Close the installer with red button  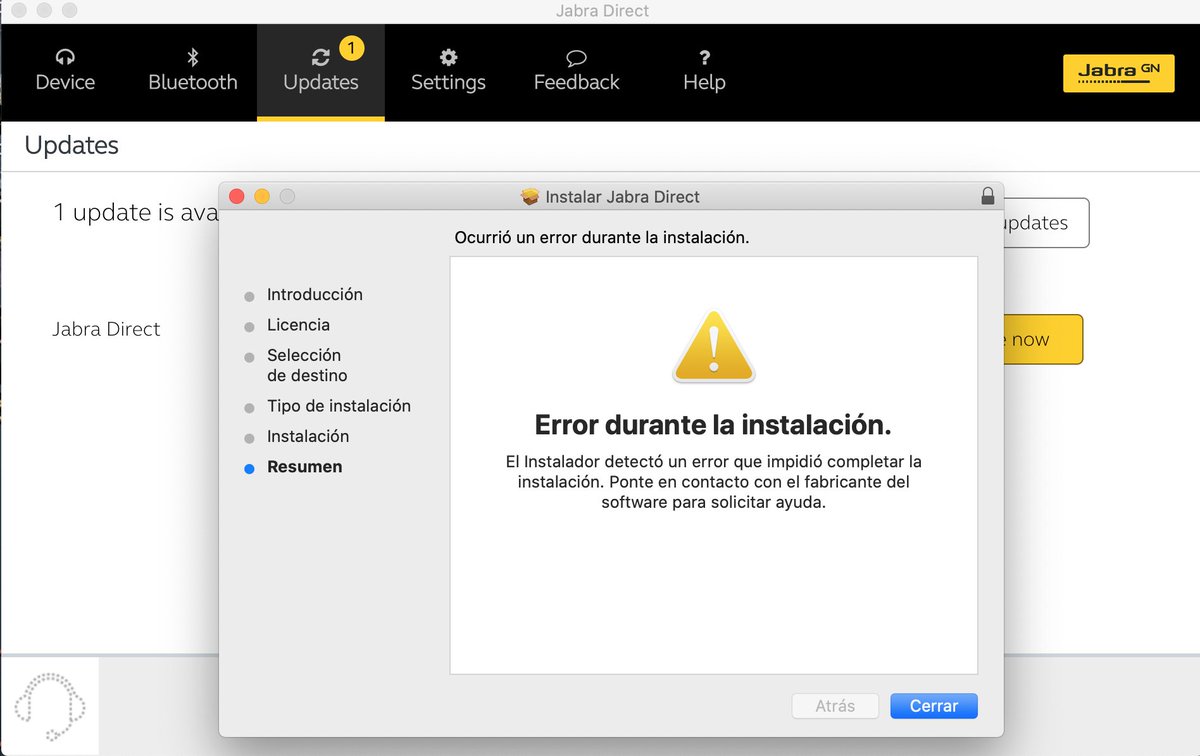237,196
